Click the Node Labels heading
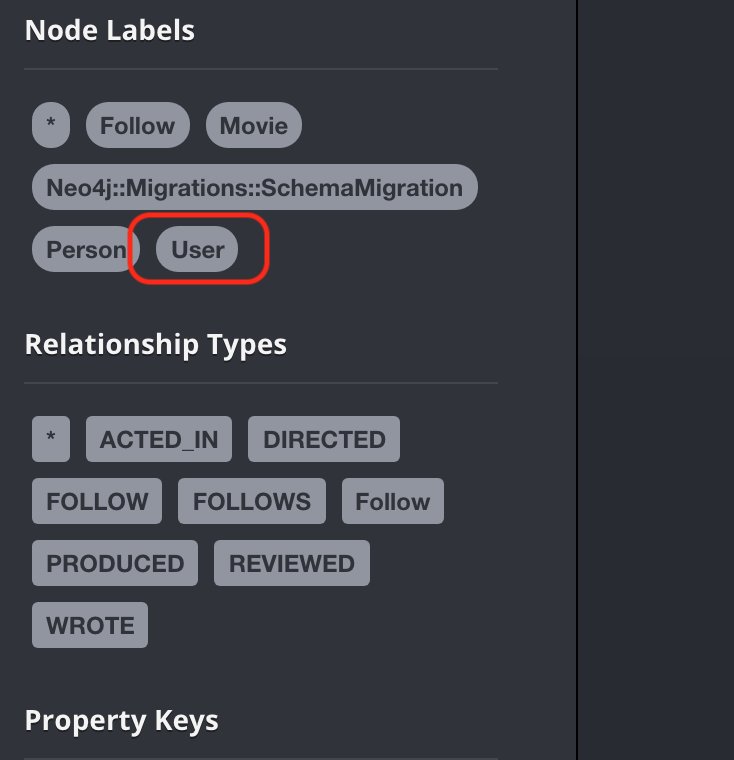Viewport: 734px width, 760px height. pos(110,30)
